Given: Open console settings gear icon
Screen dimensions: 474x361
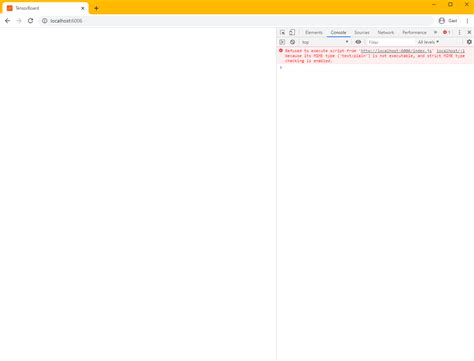Looking at the screenshot, I should click(469, 42).
